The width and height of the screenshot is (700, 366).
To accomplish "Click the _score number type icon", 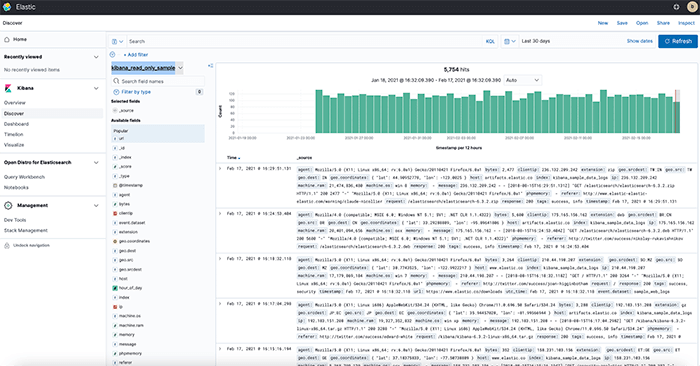I will (x=115, y=166).
